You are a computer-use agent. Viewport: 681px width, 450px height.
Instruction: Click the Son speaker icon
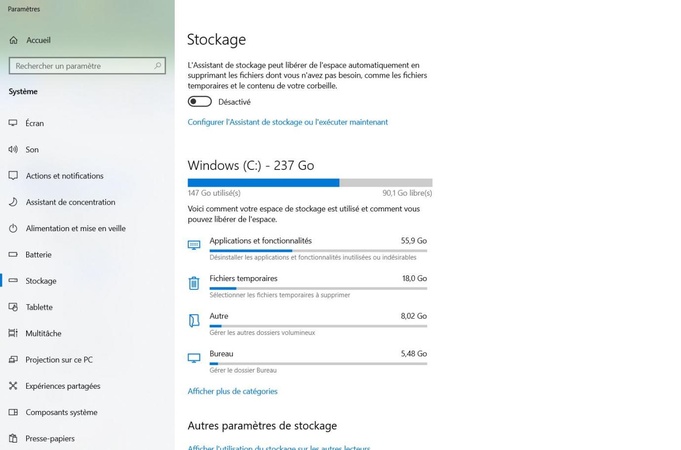(x=13, y=149)
